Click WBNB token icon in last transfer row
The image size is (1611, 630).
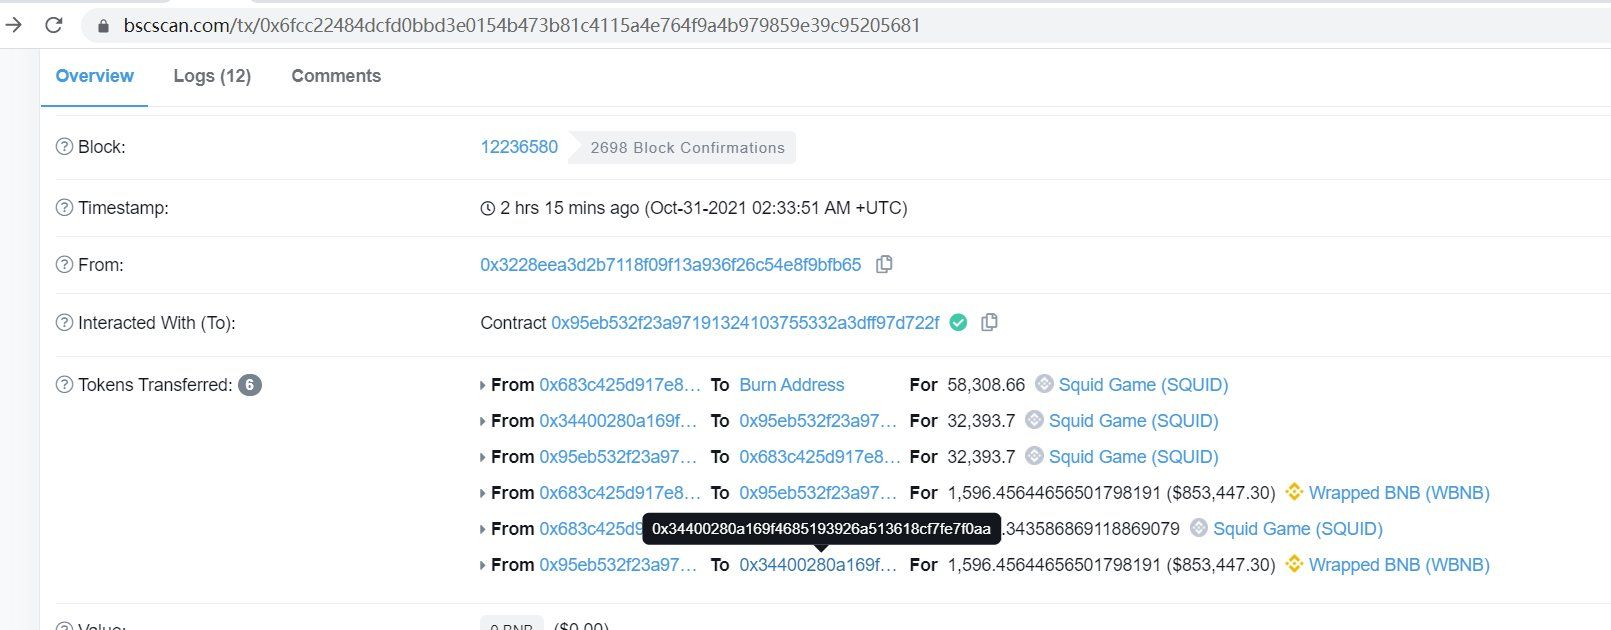tap(1294, 564)
